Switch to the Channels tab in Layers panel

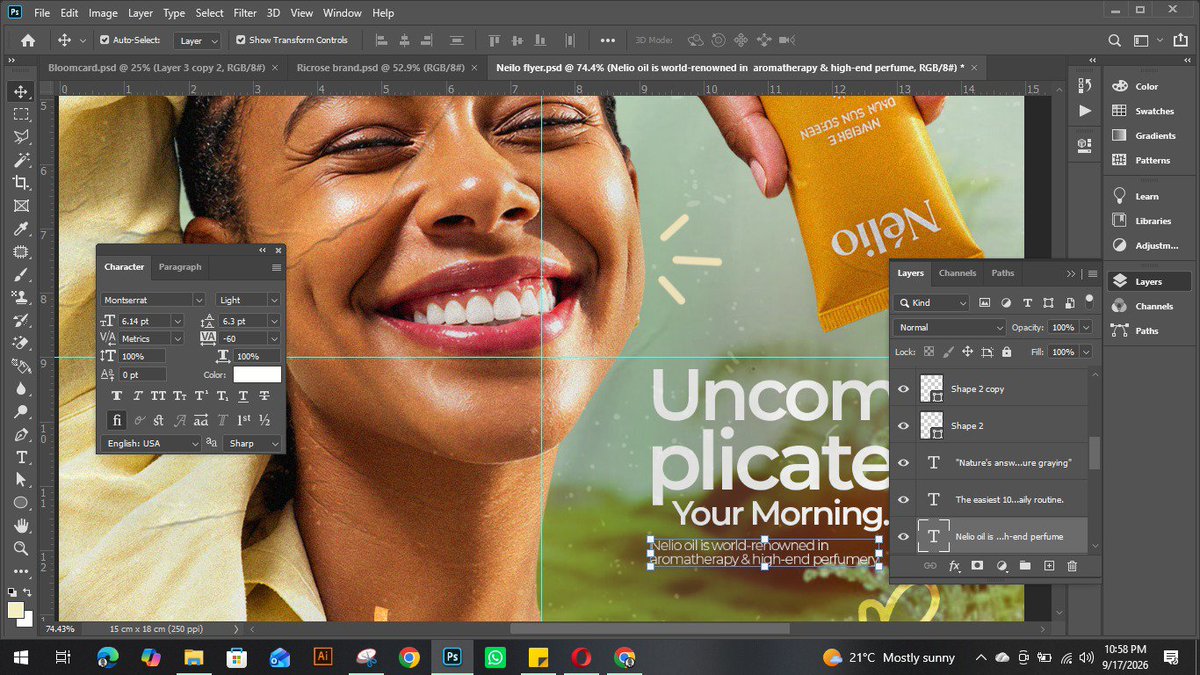[957, 273]
